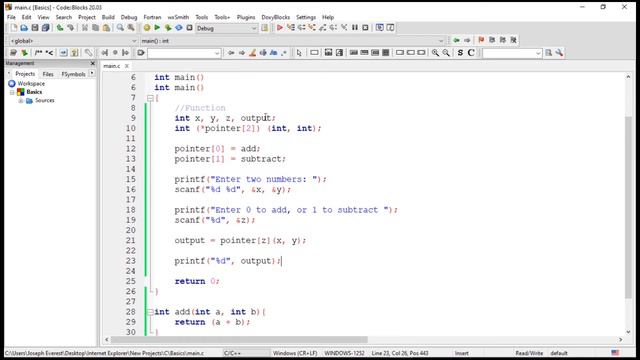
Task: Expand the Sources folder in project tree
Action: (x=21, y=100)
